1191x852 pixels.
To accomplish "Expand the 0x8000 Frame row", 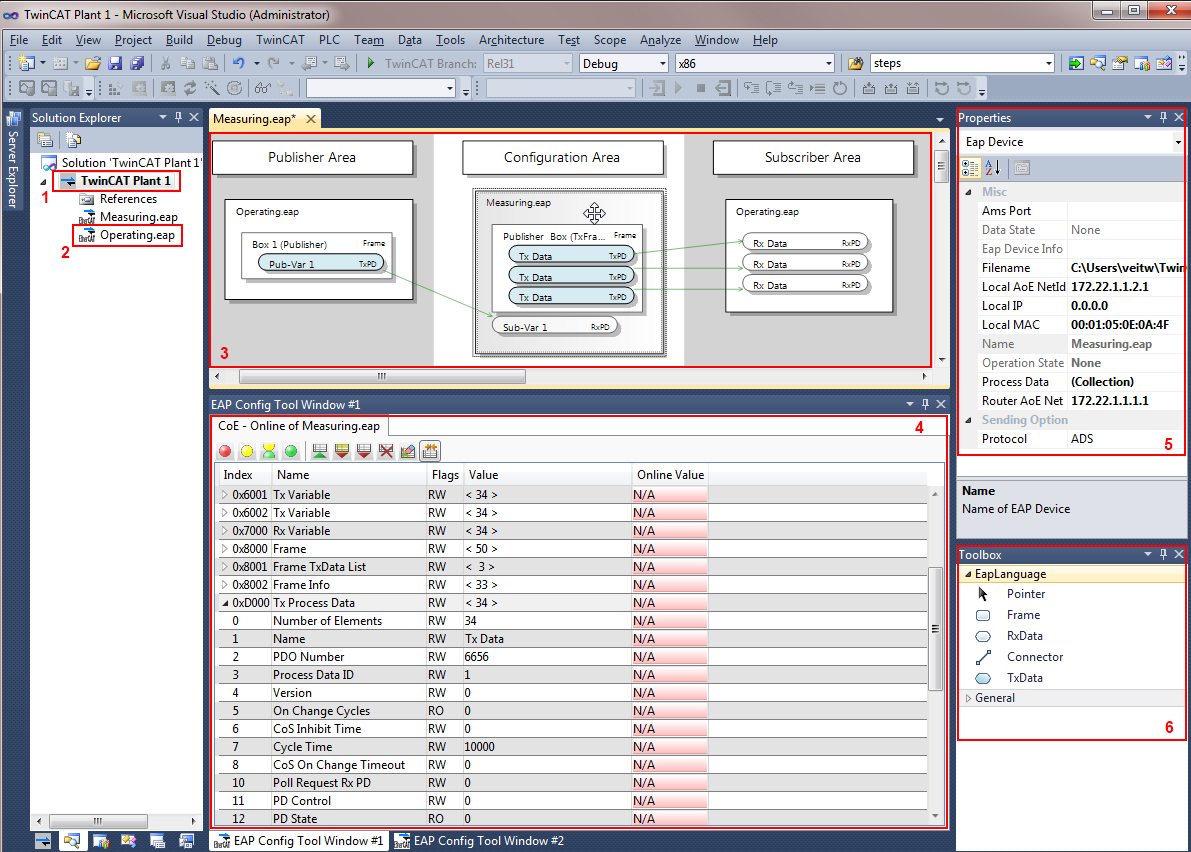I will point(225,548).
